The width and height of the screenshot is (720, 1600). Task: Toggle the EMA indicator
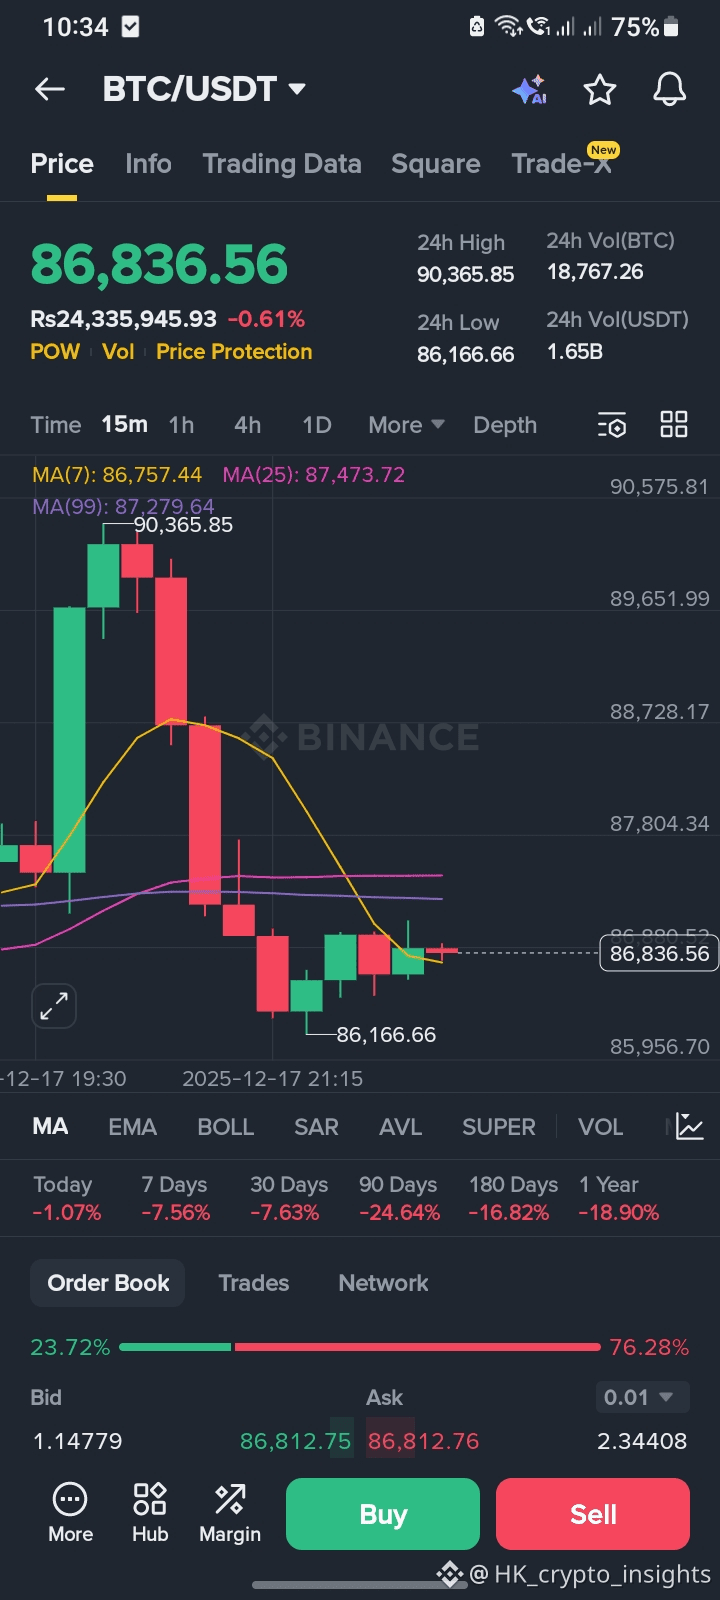(133, 1127)
